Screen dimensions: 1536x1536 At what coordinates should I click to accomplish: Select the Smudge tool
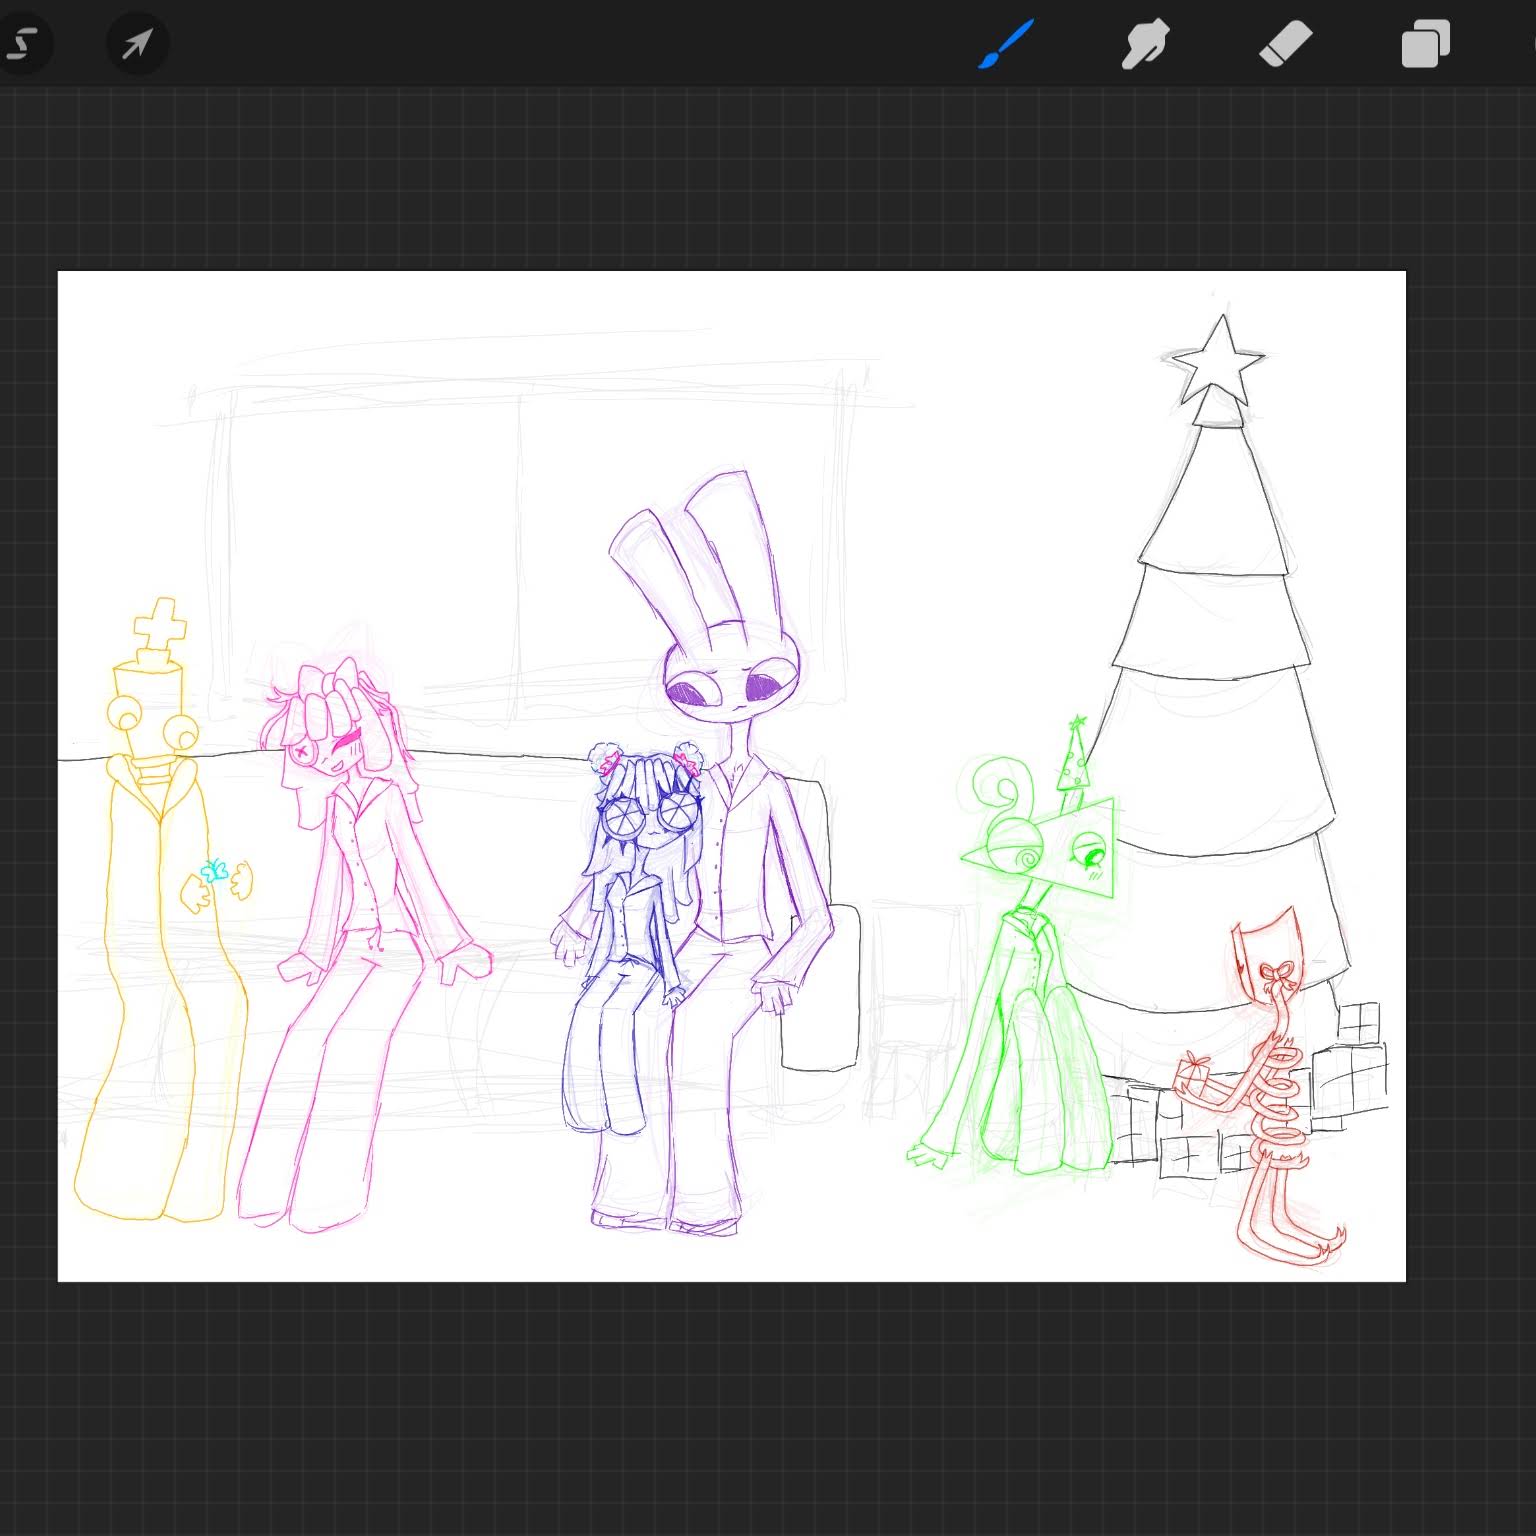click(x=1145, y=45)
